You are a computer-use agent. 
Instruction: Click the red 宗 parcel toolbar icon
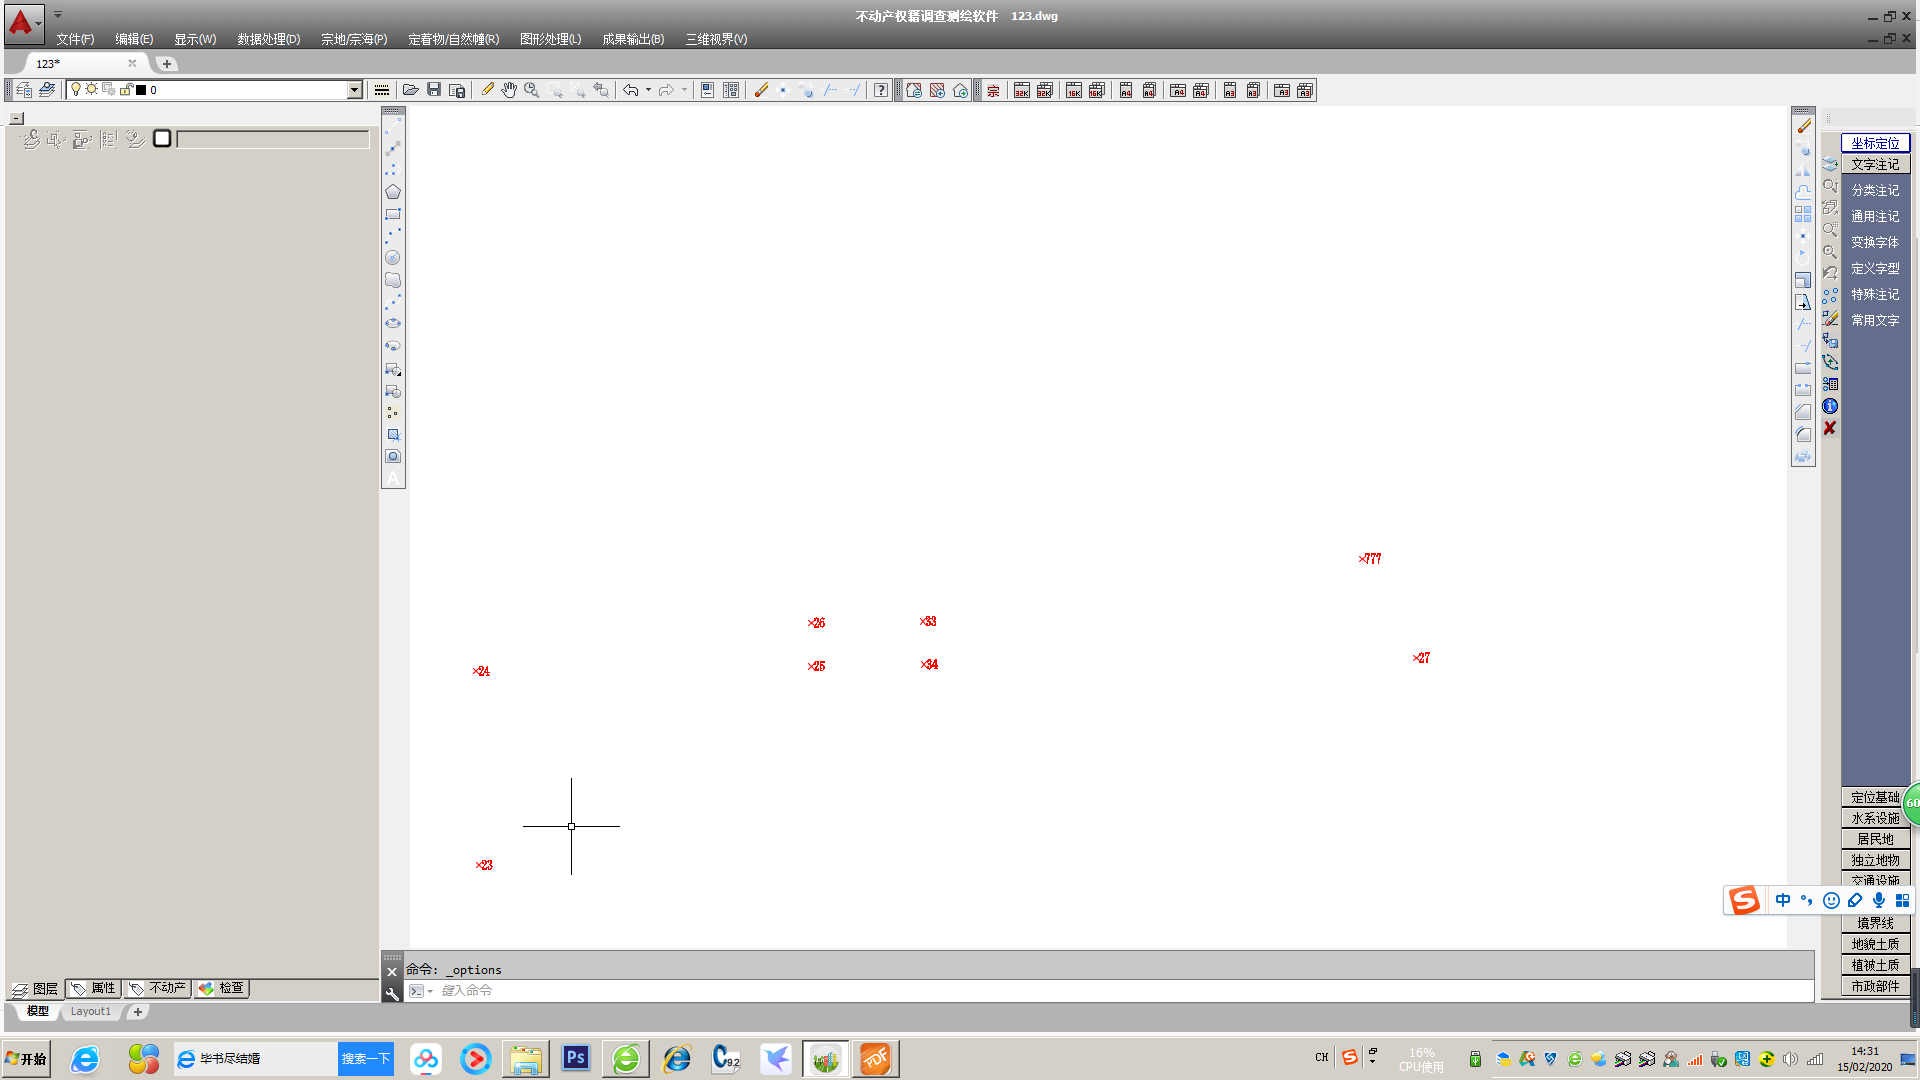tap(993, 91)
